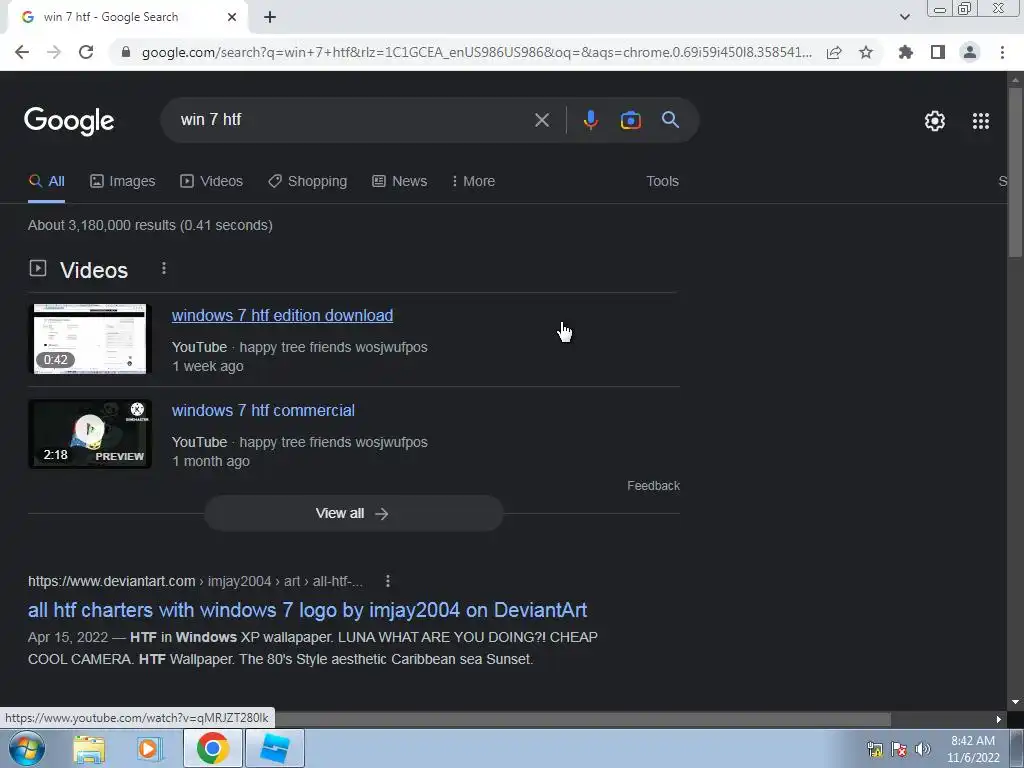Screen dimensions: 1024x768
Task: Expand the More search categories
Action: coord(473,181)
